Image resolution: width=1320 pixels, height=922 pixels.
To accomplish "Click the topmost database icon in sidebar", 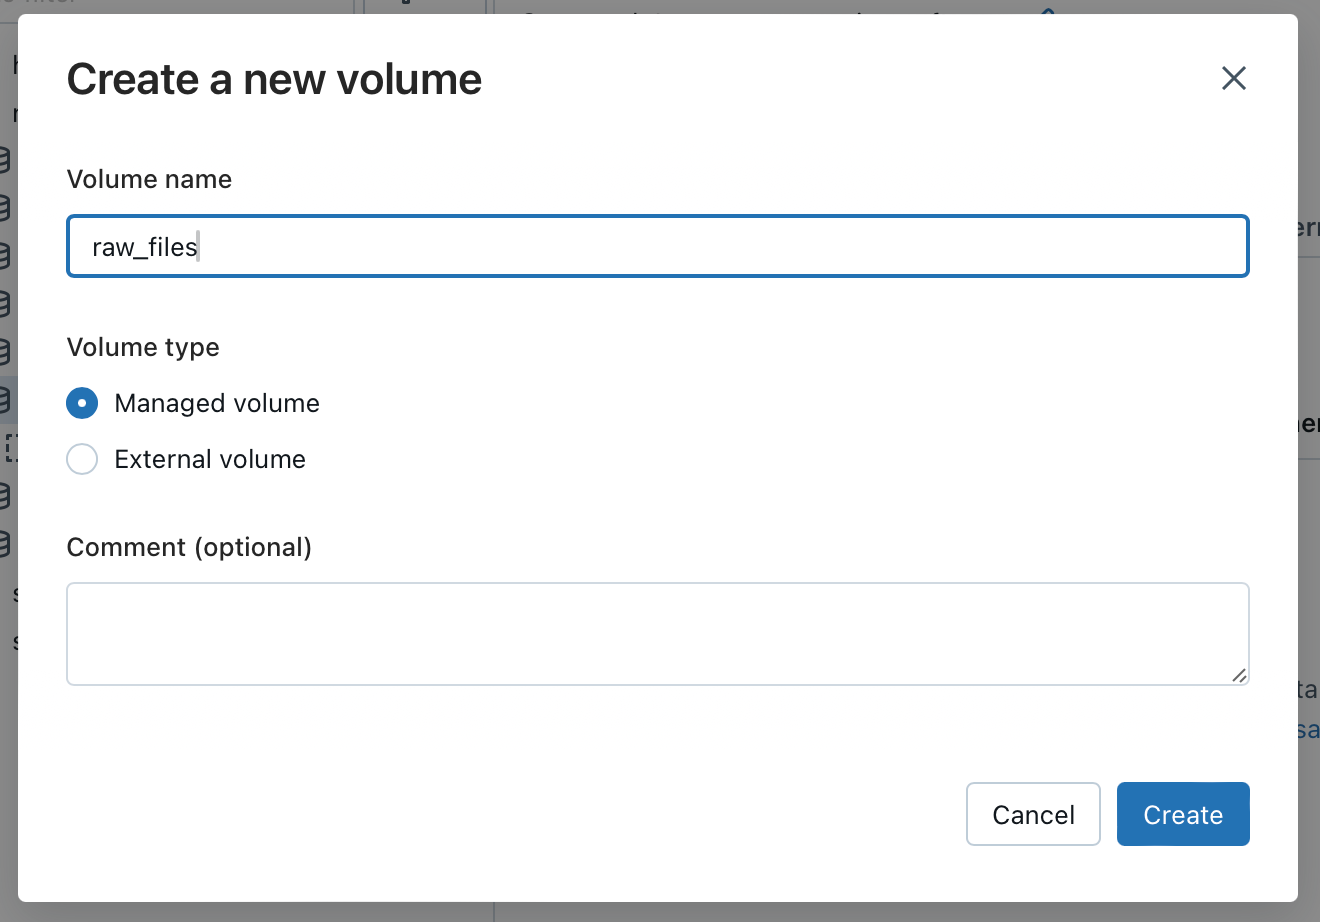I will coord(5,158).
